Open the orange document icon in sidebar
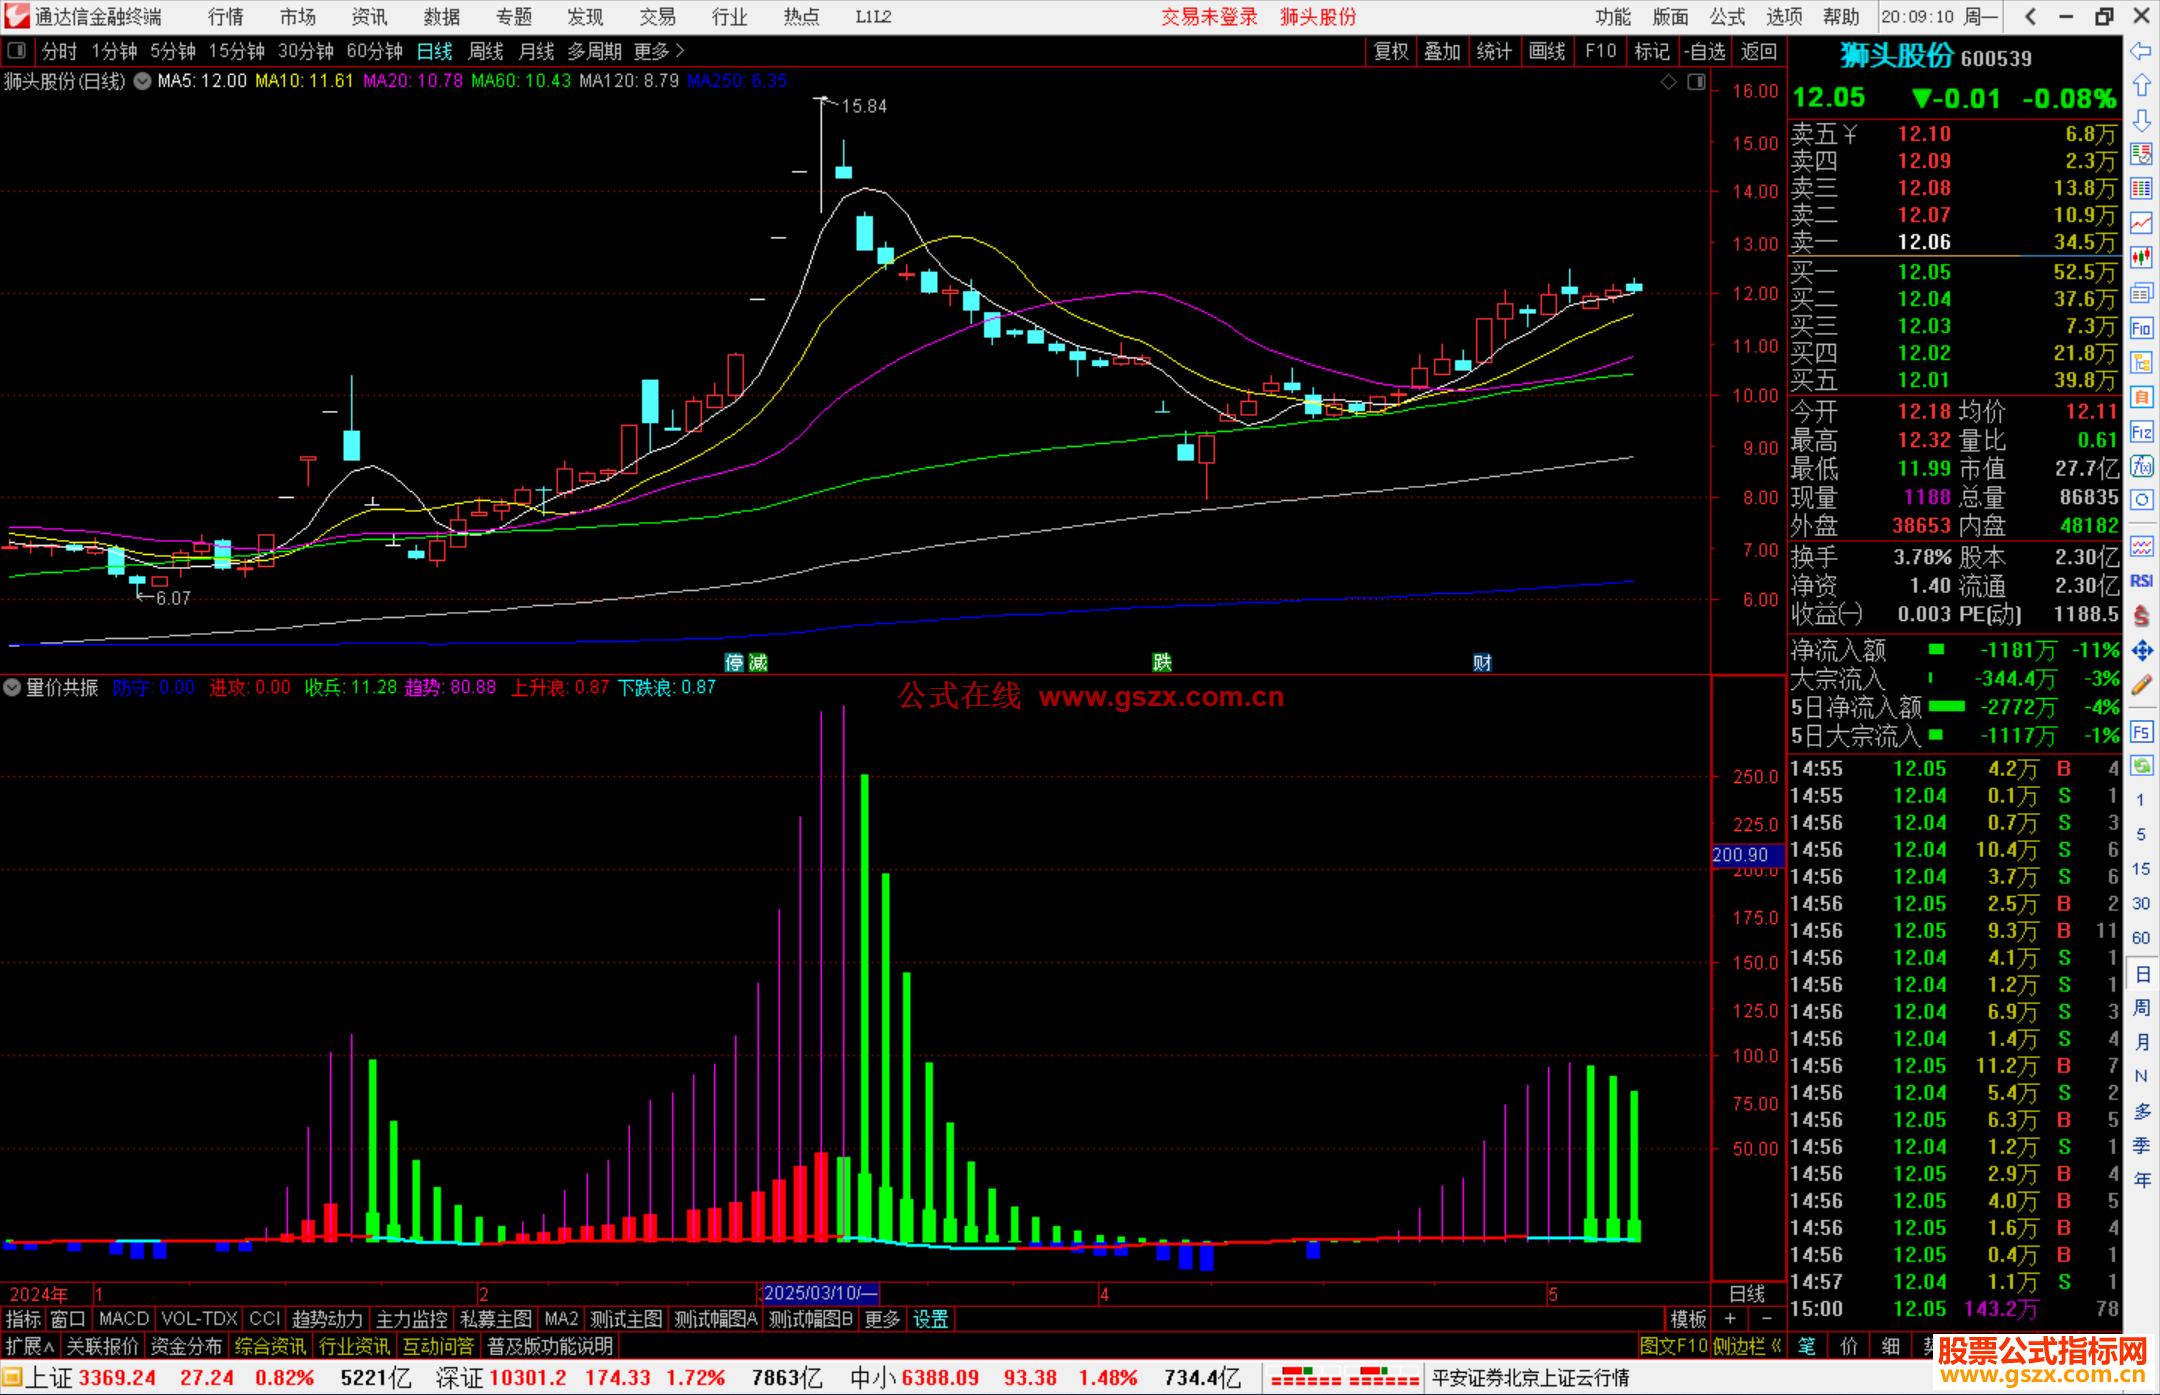The width and height of the screenshot is (2160, 1395). [2141, 397]
